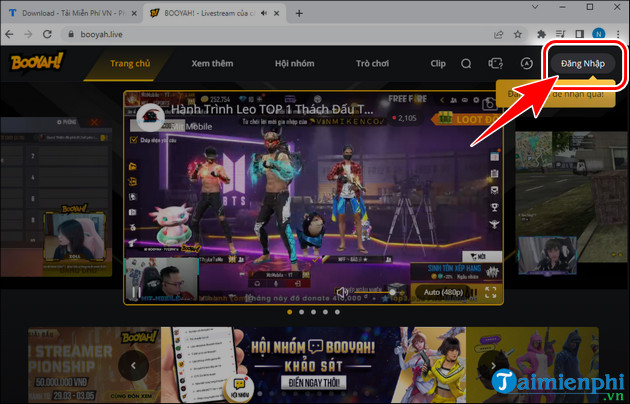
Task: Mute the BOOYAH! tab audio icon
Action: click(264, 13)
